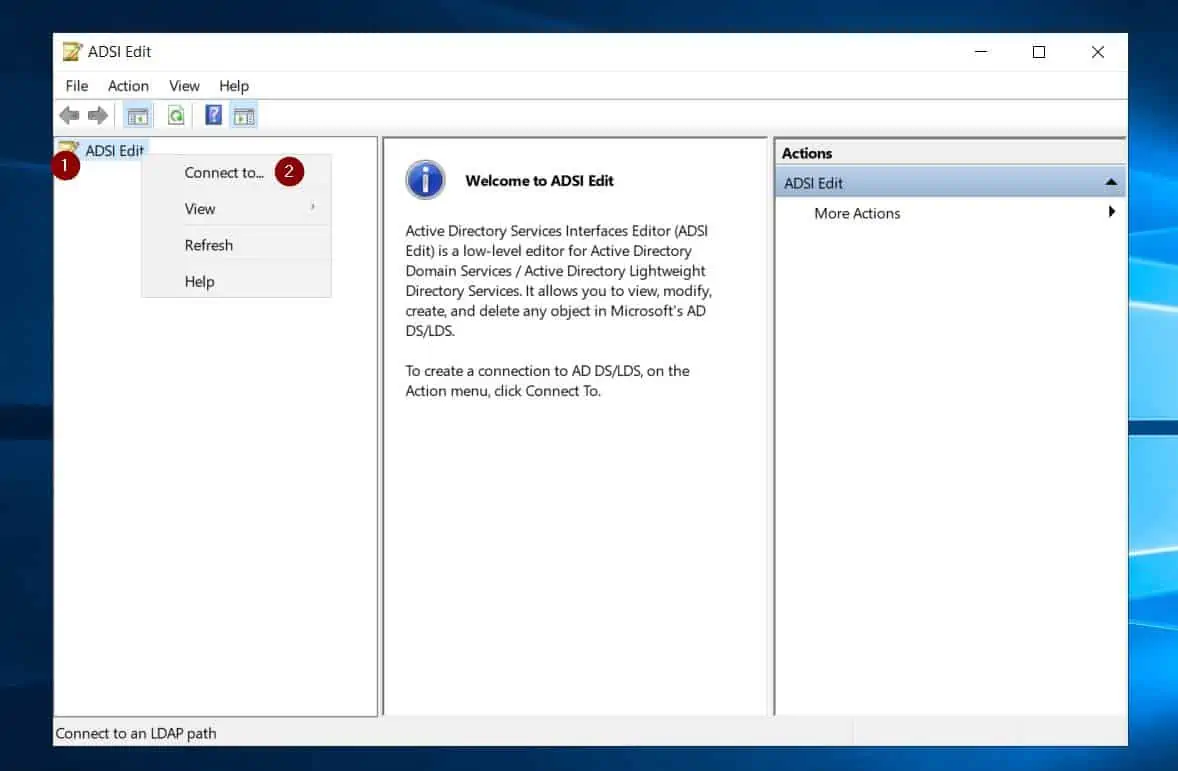Click the blue information icon
Image resolution: width=1178 pixels, height=771 pixels.
pyautogui.click(x=425, y=180)
